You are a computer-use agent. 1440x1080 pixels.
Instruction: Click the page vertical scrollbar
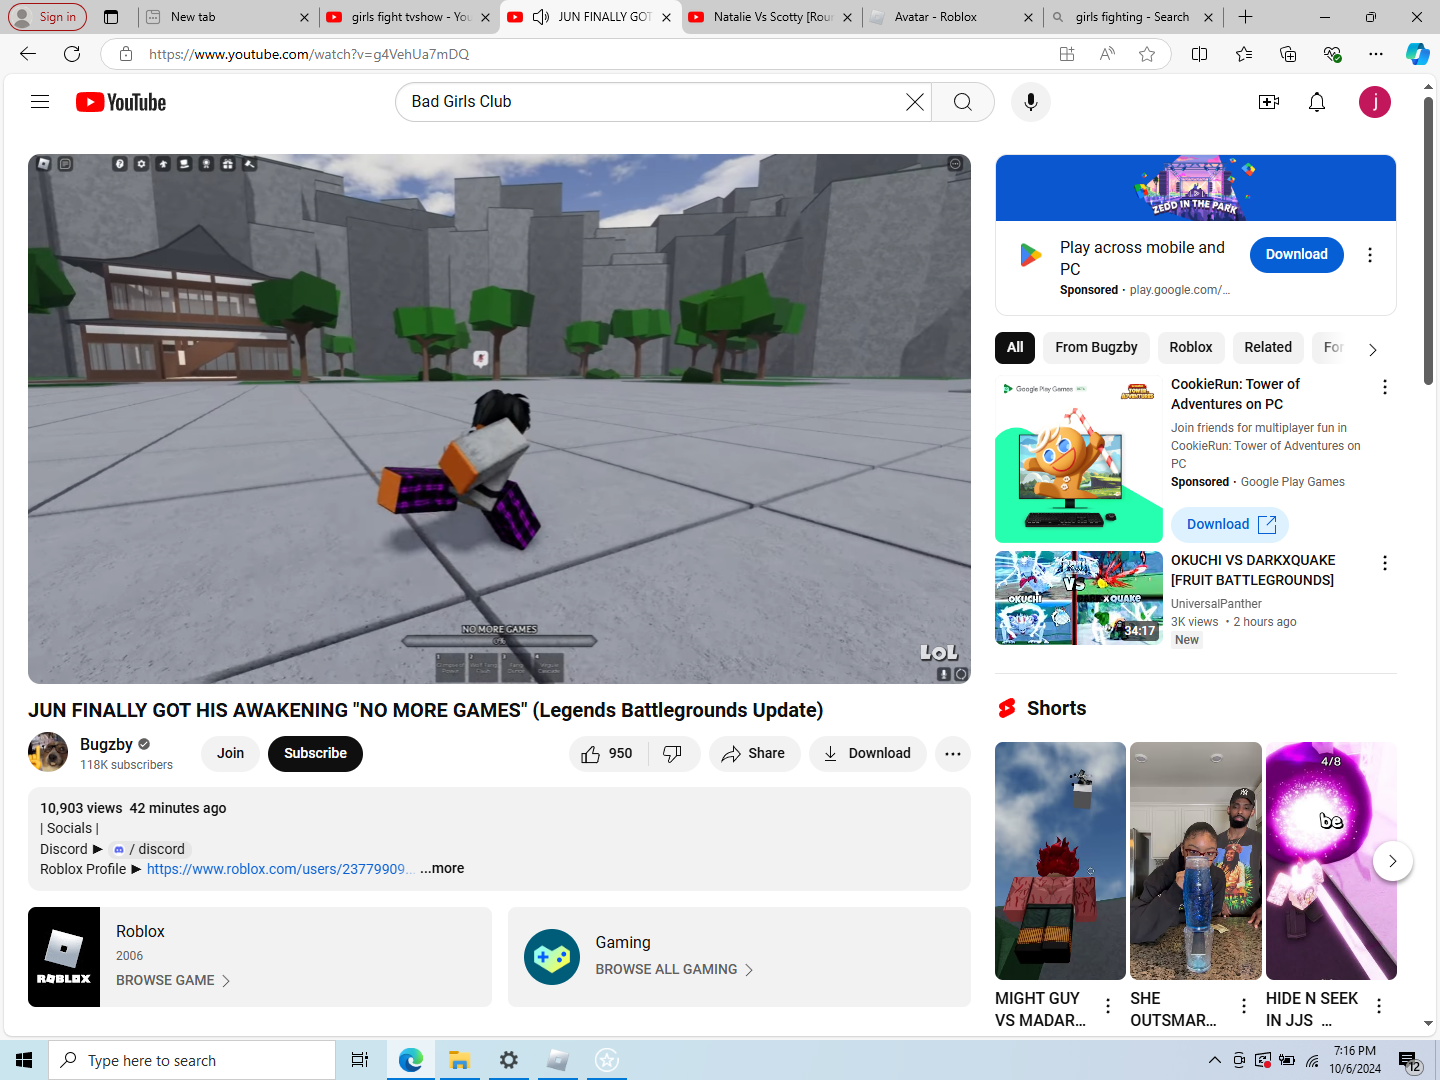[x=1428, y=240]
